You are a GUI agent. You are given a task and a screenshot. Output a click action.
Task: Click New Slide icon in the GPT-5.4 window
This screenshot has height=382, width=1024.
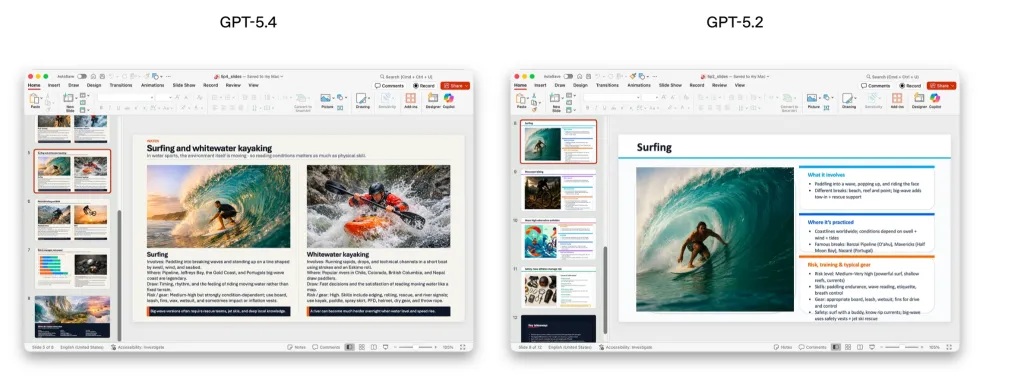69,101
